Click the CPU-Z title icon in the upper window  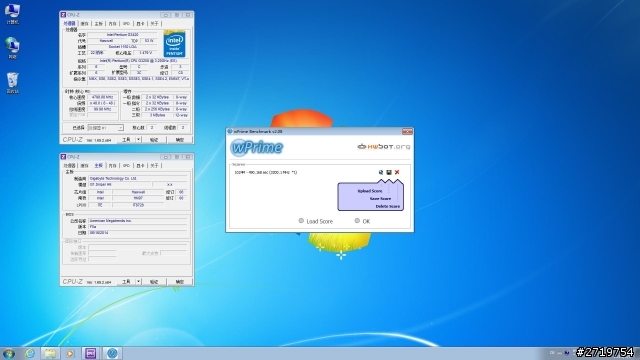click(63, 15)
